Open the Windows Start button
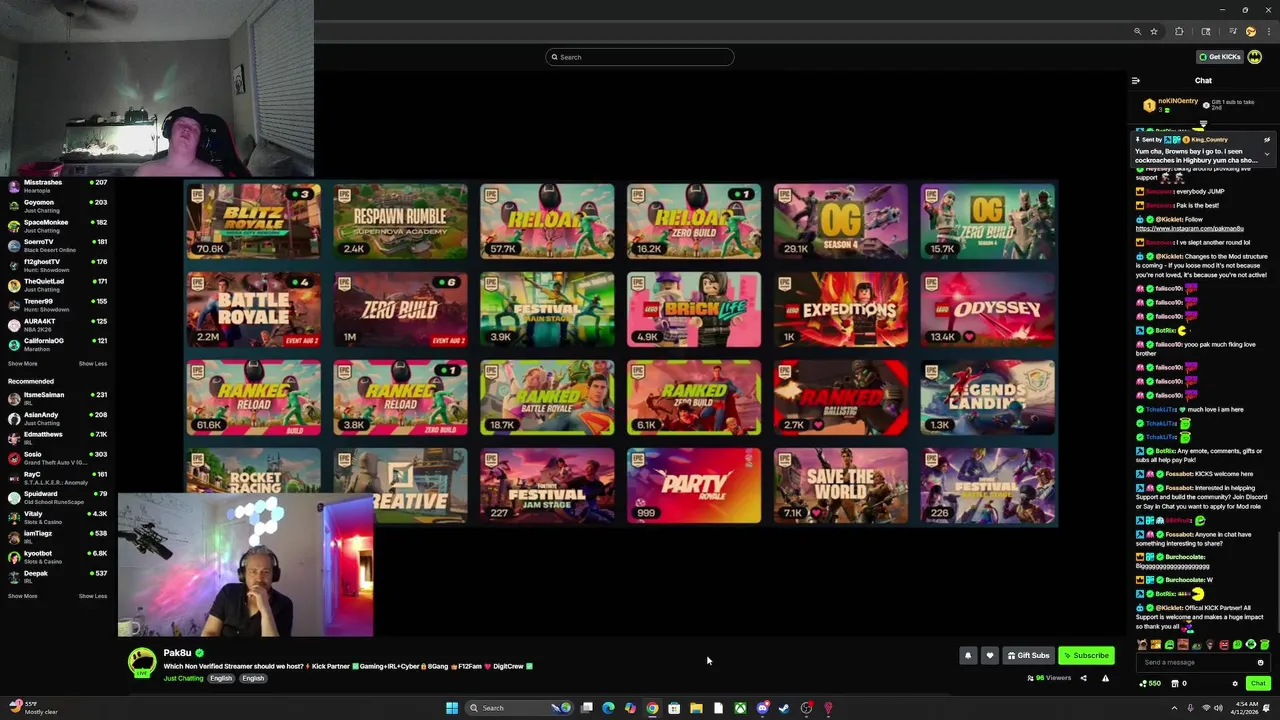This screenshot has width=1280, height=720. click(452, 708)
